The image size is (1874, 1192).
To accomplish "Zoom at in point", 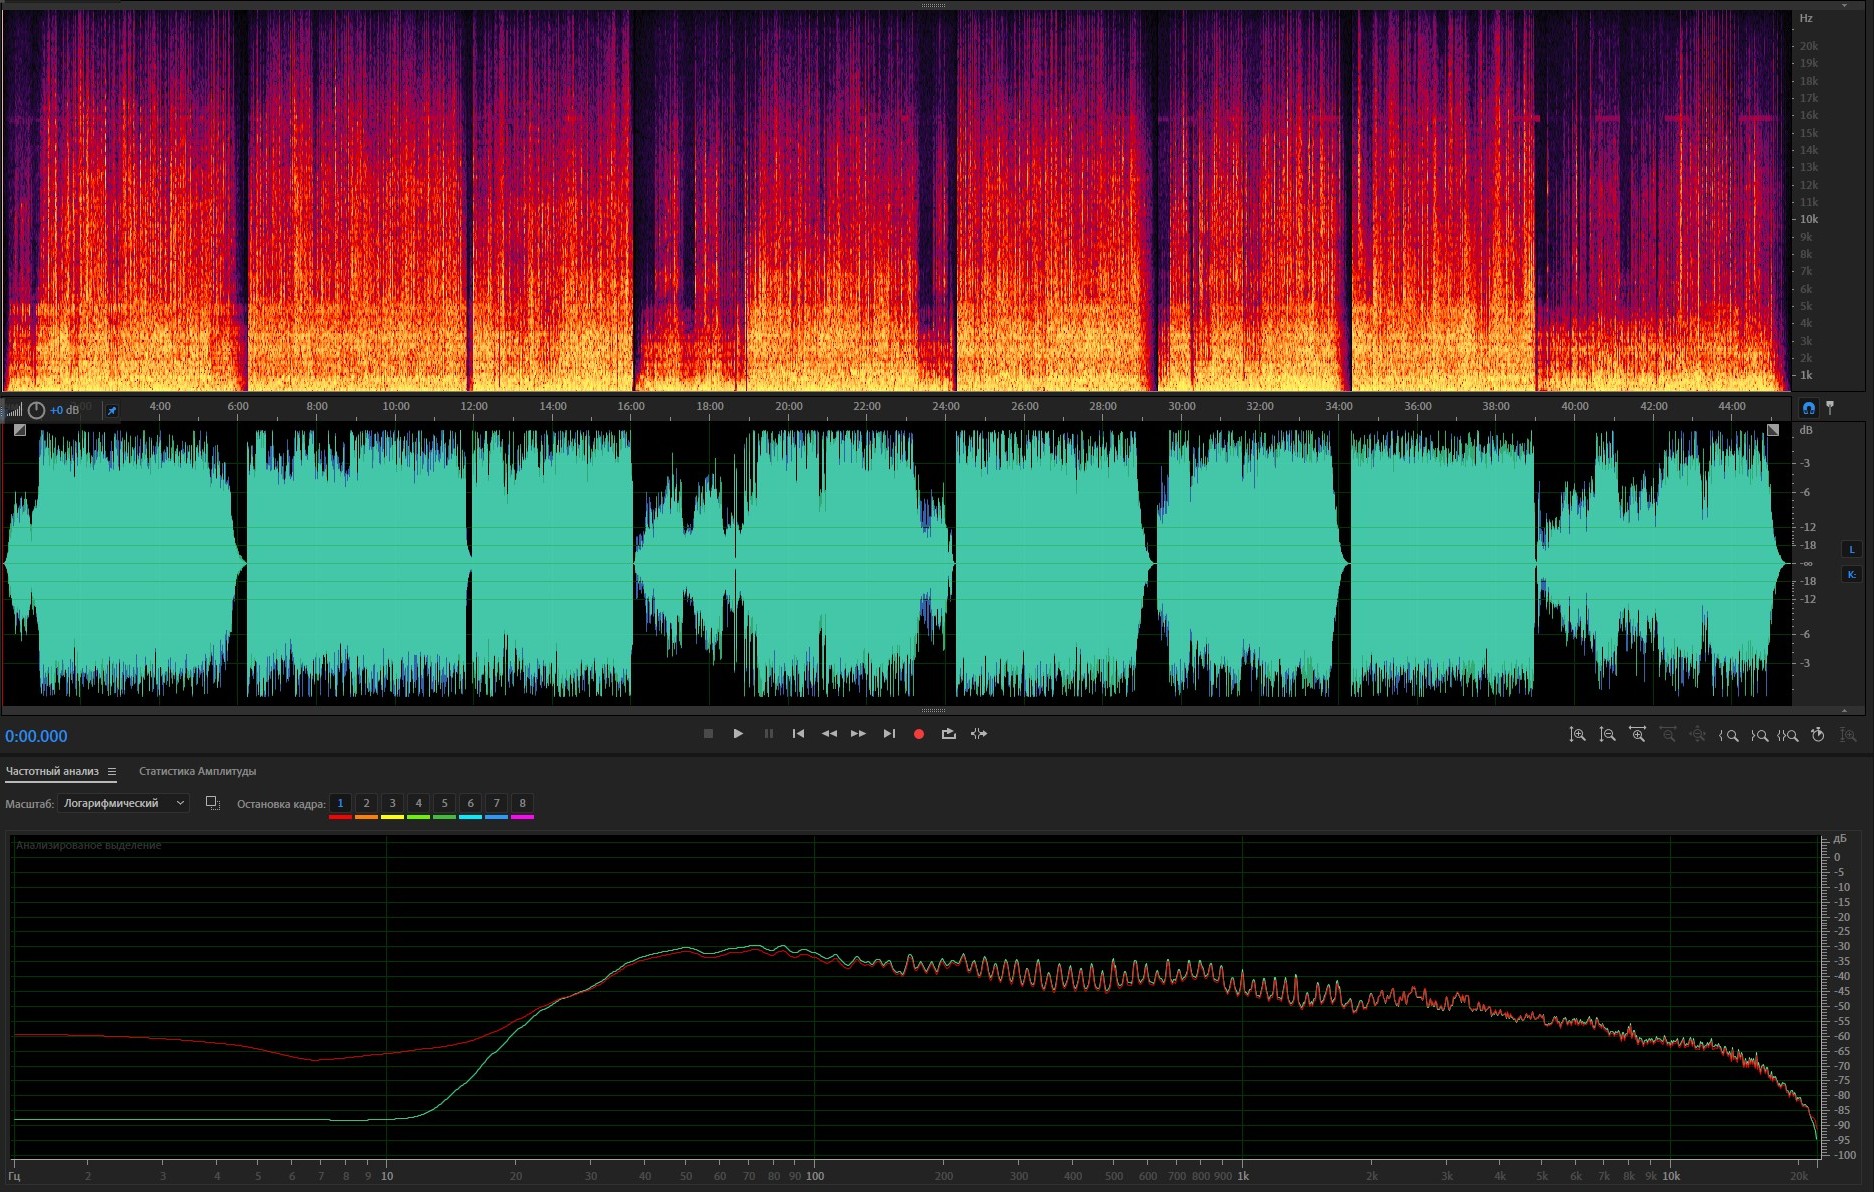I will coord(1728,735).
